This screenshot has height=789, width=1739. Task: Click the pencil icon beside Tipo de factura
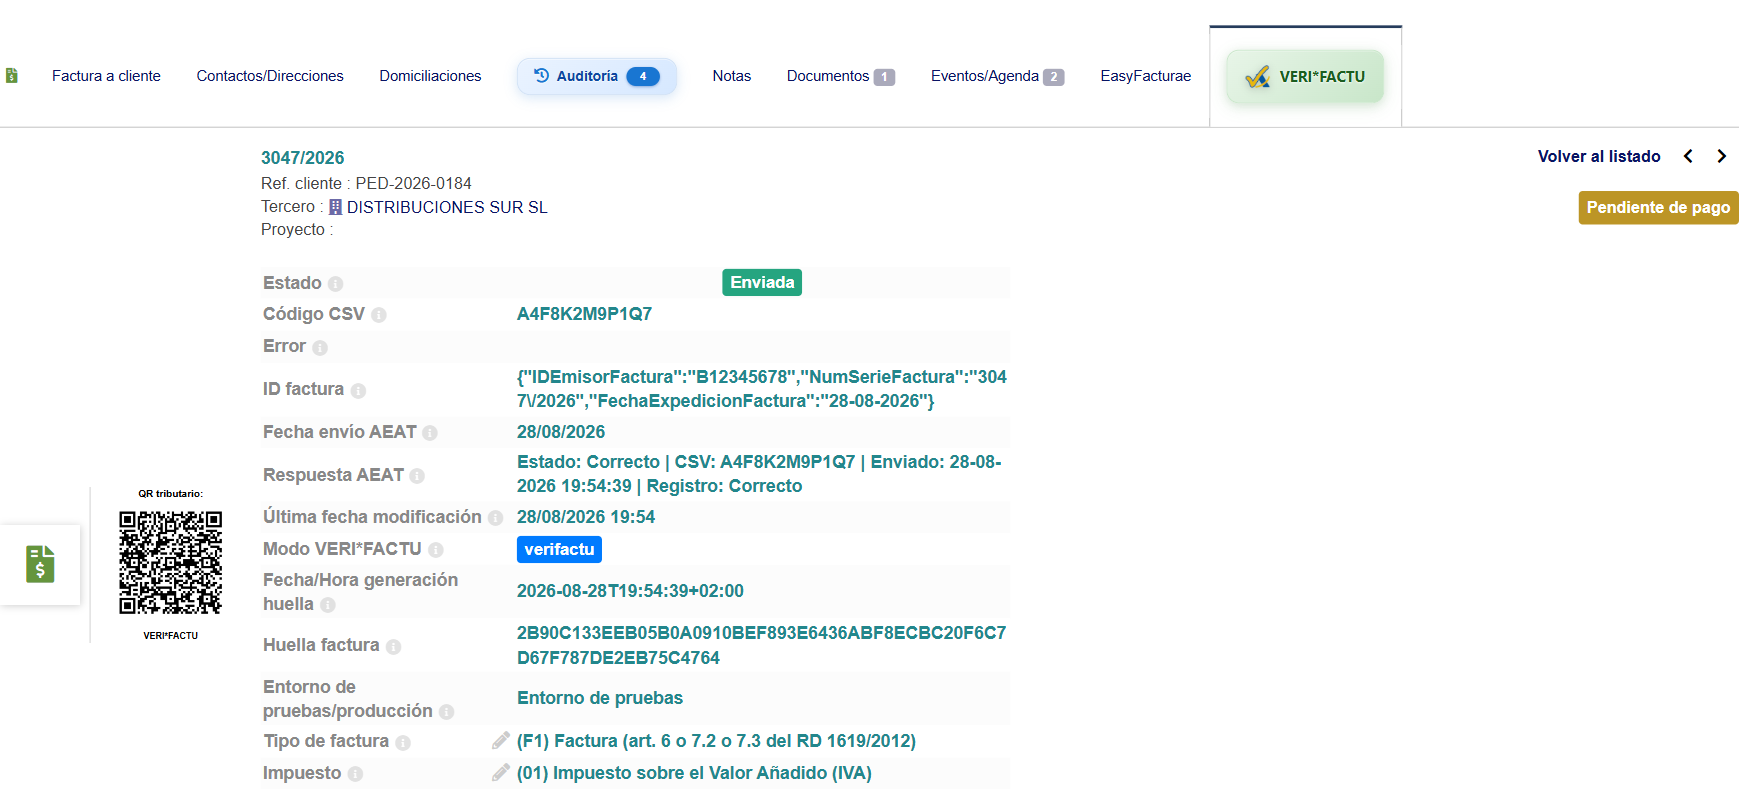501,741
